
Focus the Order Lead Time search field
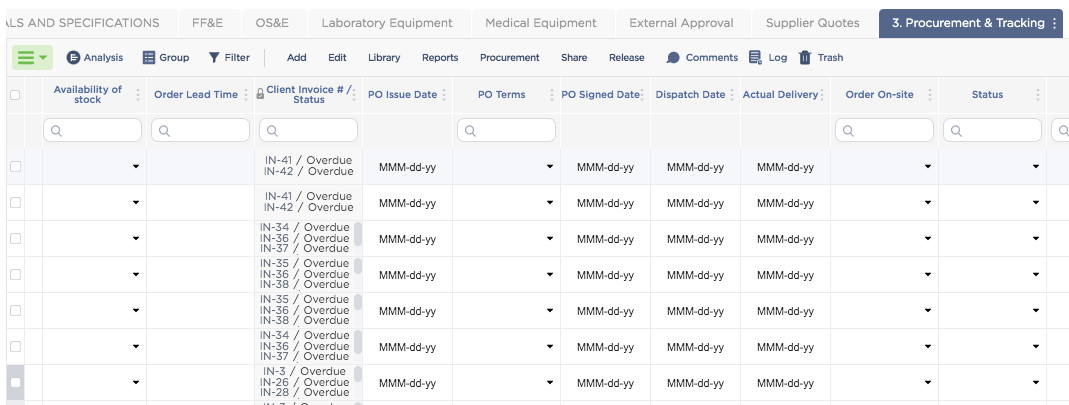200,130
